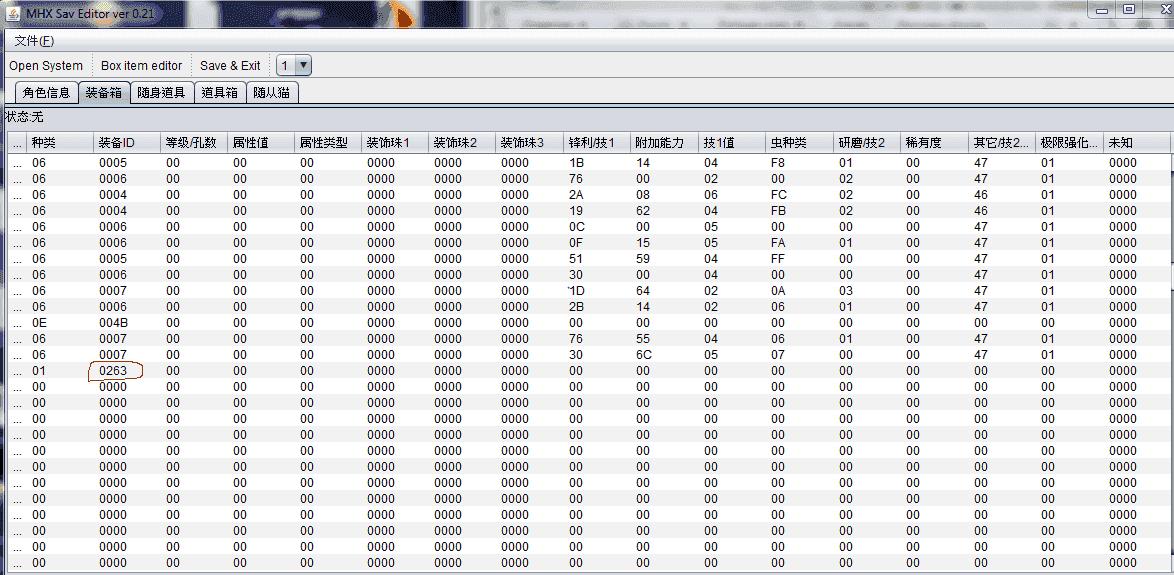1174x575 pixels.
Task: Select the 附加能力 cell showing 59
Action: 663,258
